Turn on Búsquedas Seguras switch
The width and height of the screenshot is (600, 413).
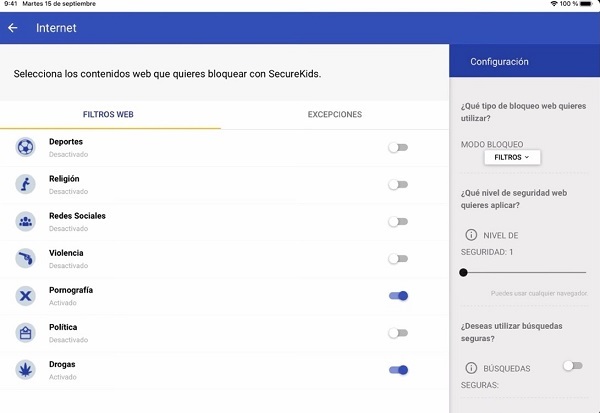(572, 366)
